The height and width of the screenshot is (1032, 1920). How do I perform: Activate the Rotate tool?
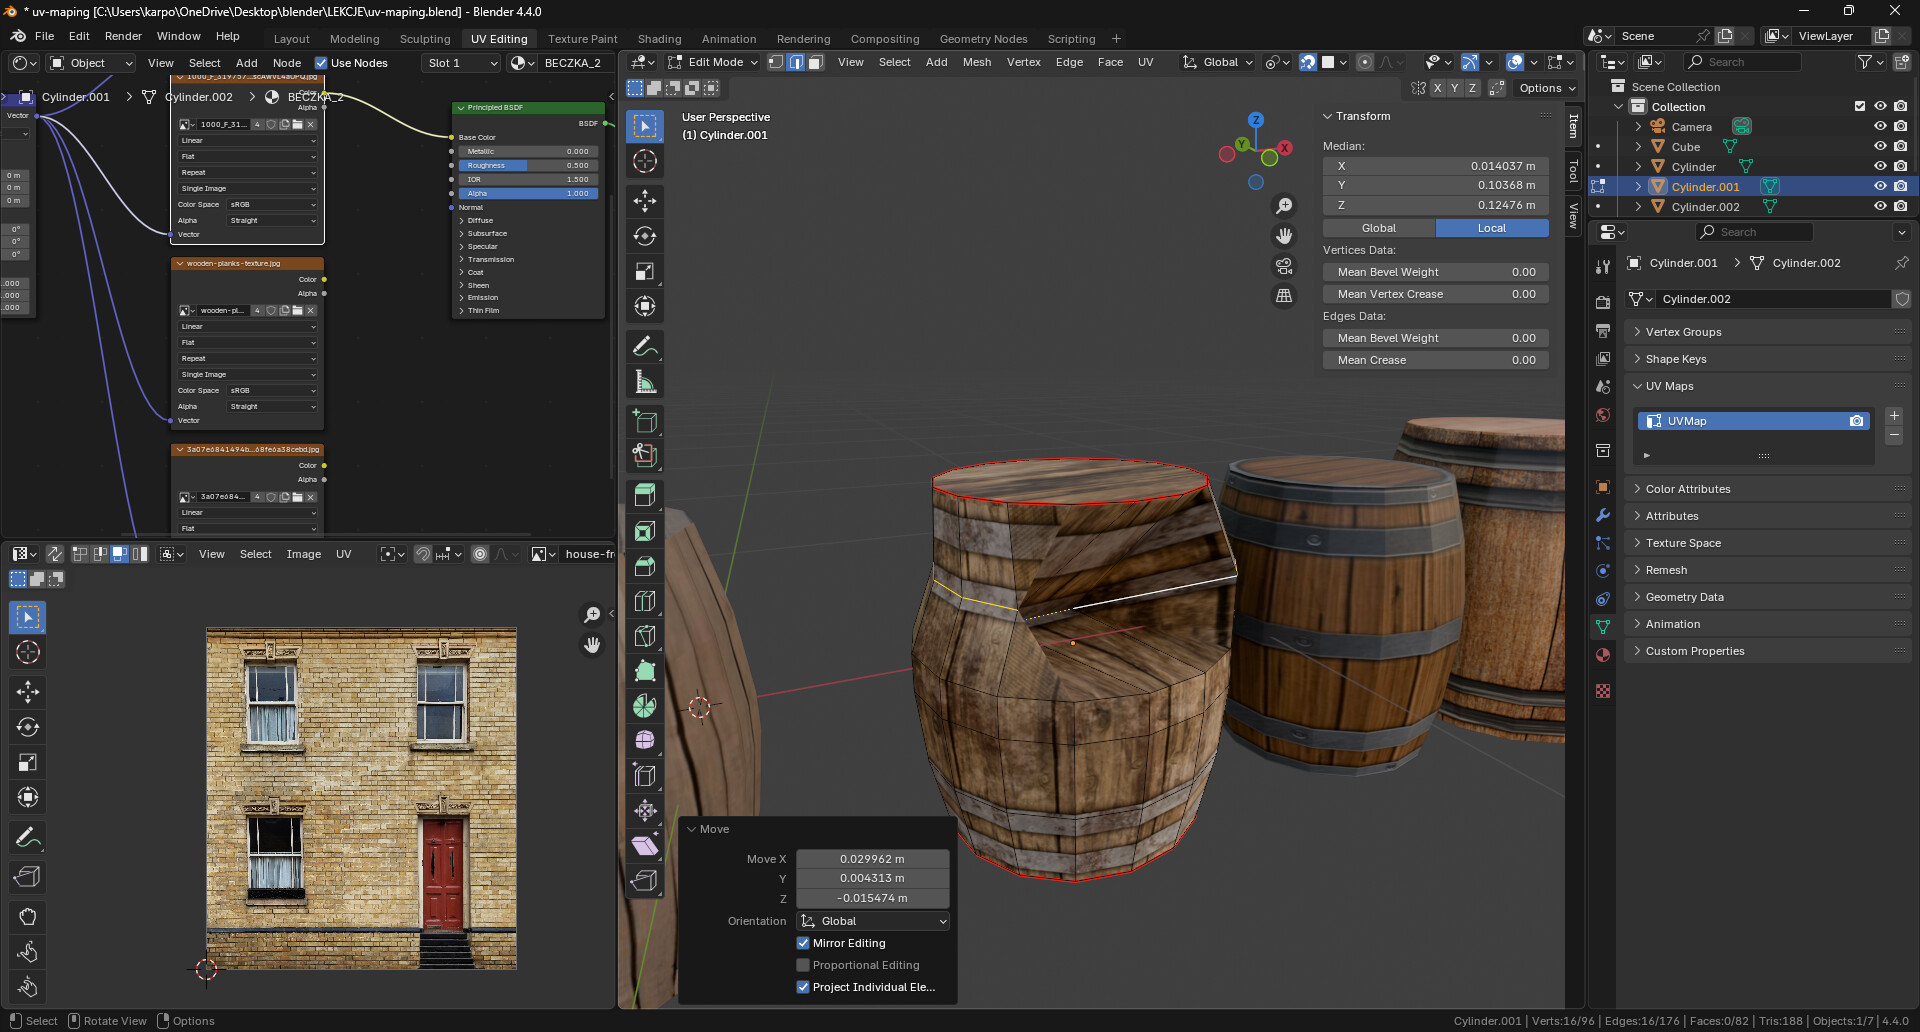coord(645,237)
